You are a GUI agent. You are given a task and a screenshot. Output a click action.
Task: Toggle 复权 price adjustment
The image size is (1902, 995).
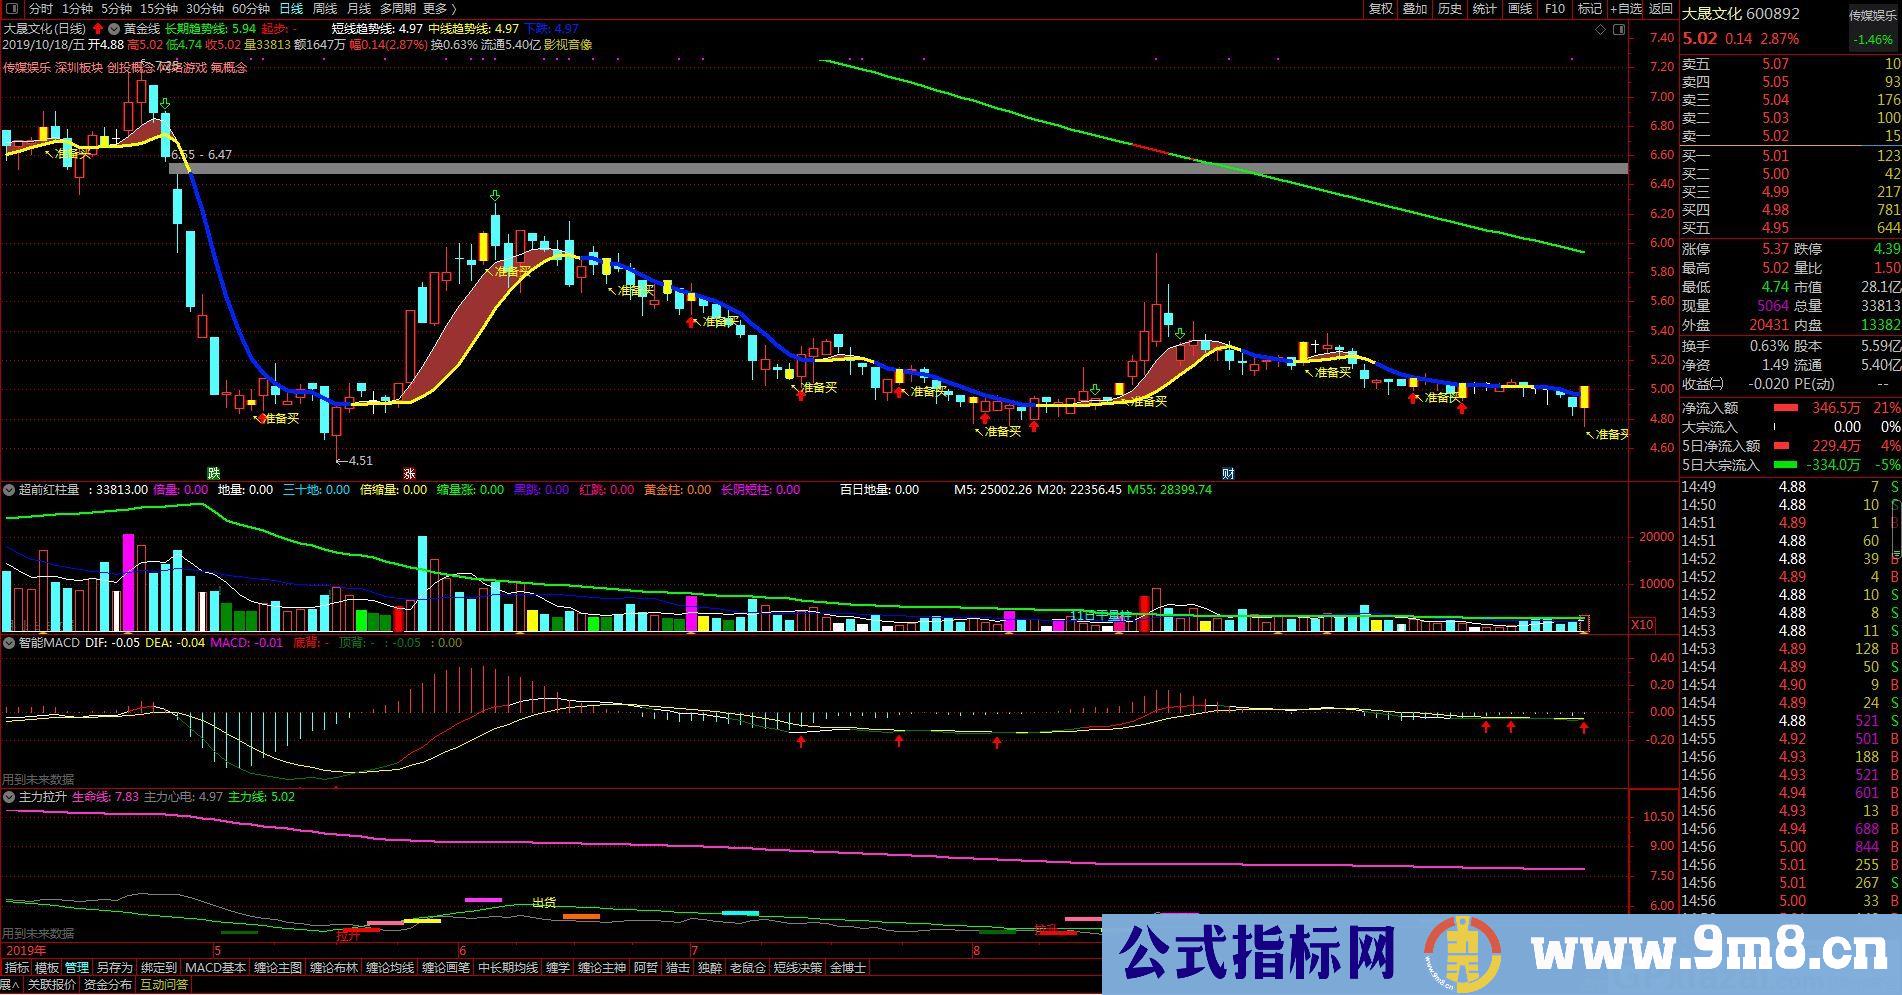click(1381, 9)
